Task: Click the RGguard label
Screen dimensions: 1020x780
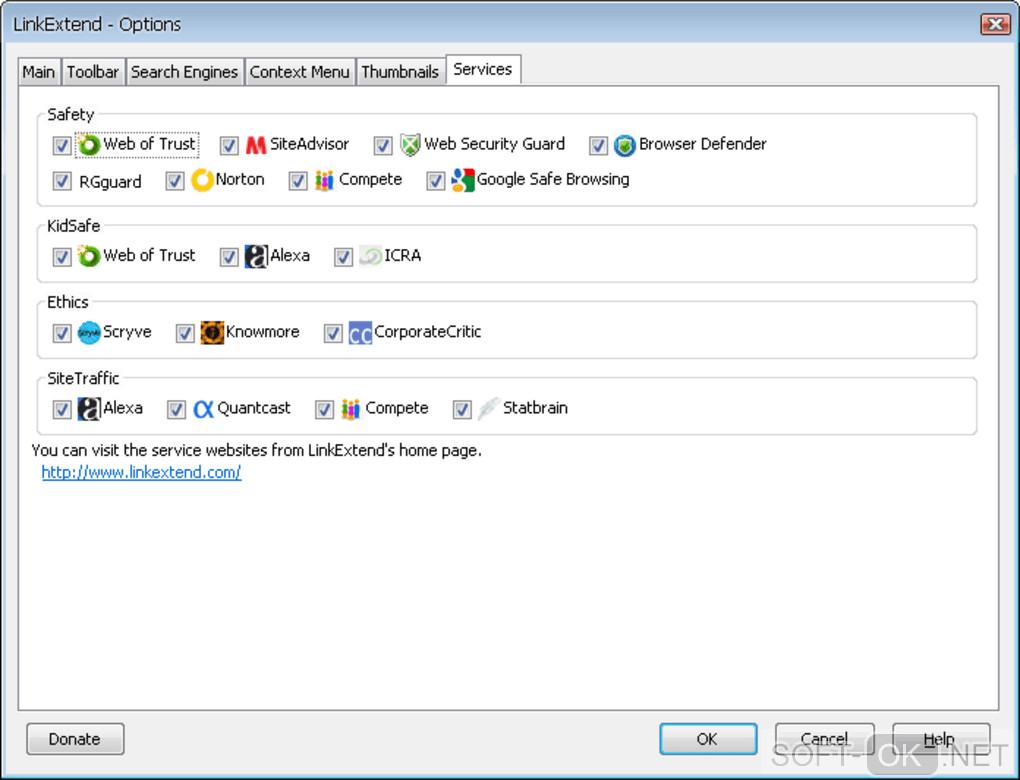Action: point(110,182)
